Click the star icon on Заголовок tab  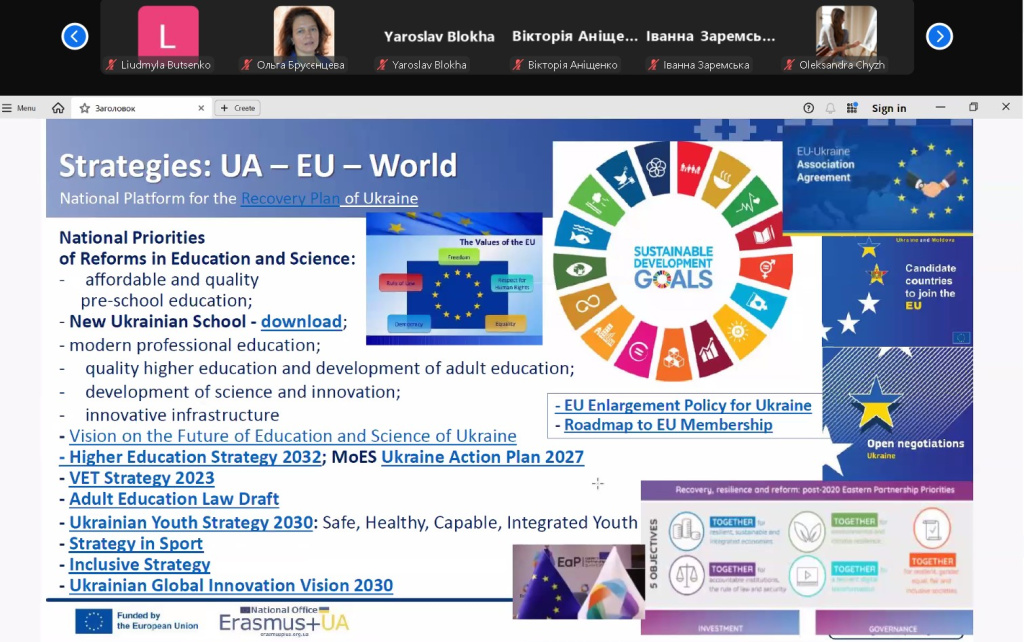tap(84, 108)
